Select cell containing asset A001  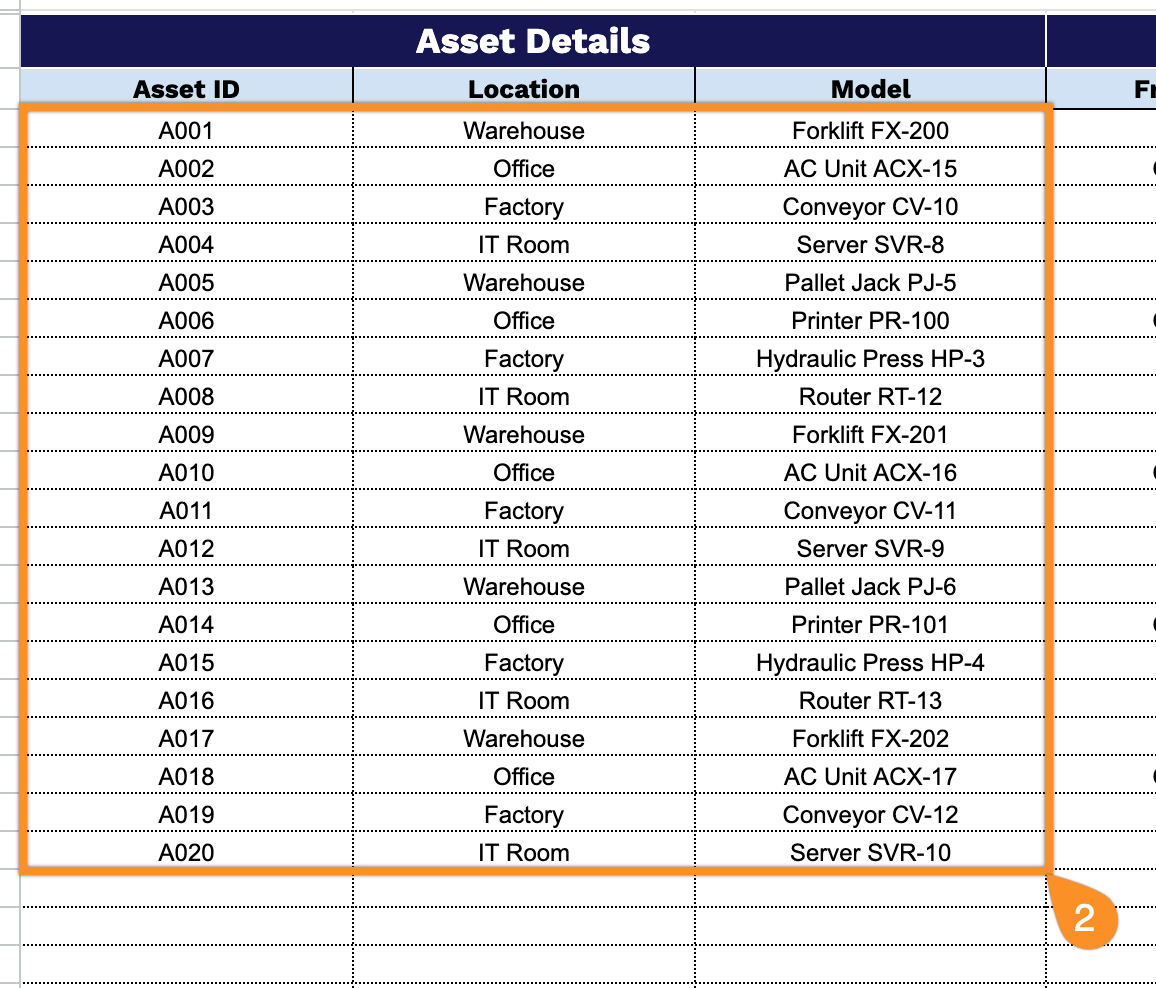click(187, 131)
